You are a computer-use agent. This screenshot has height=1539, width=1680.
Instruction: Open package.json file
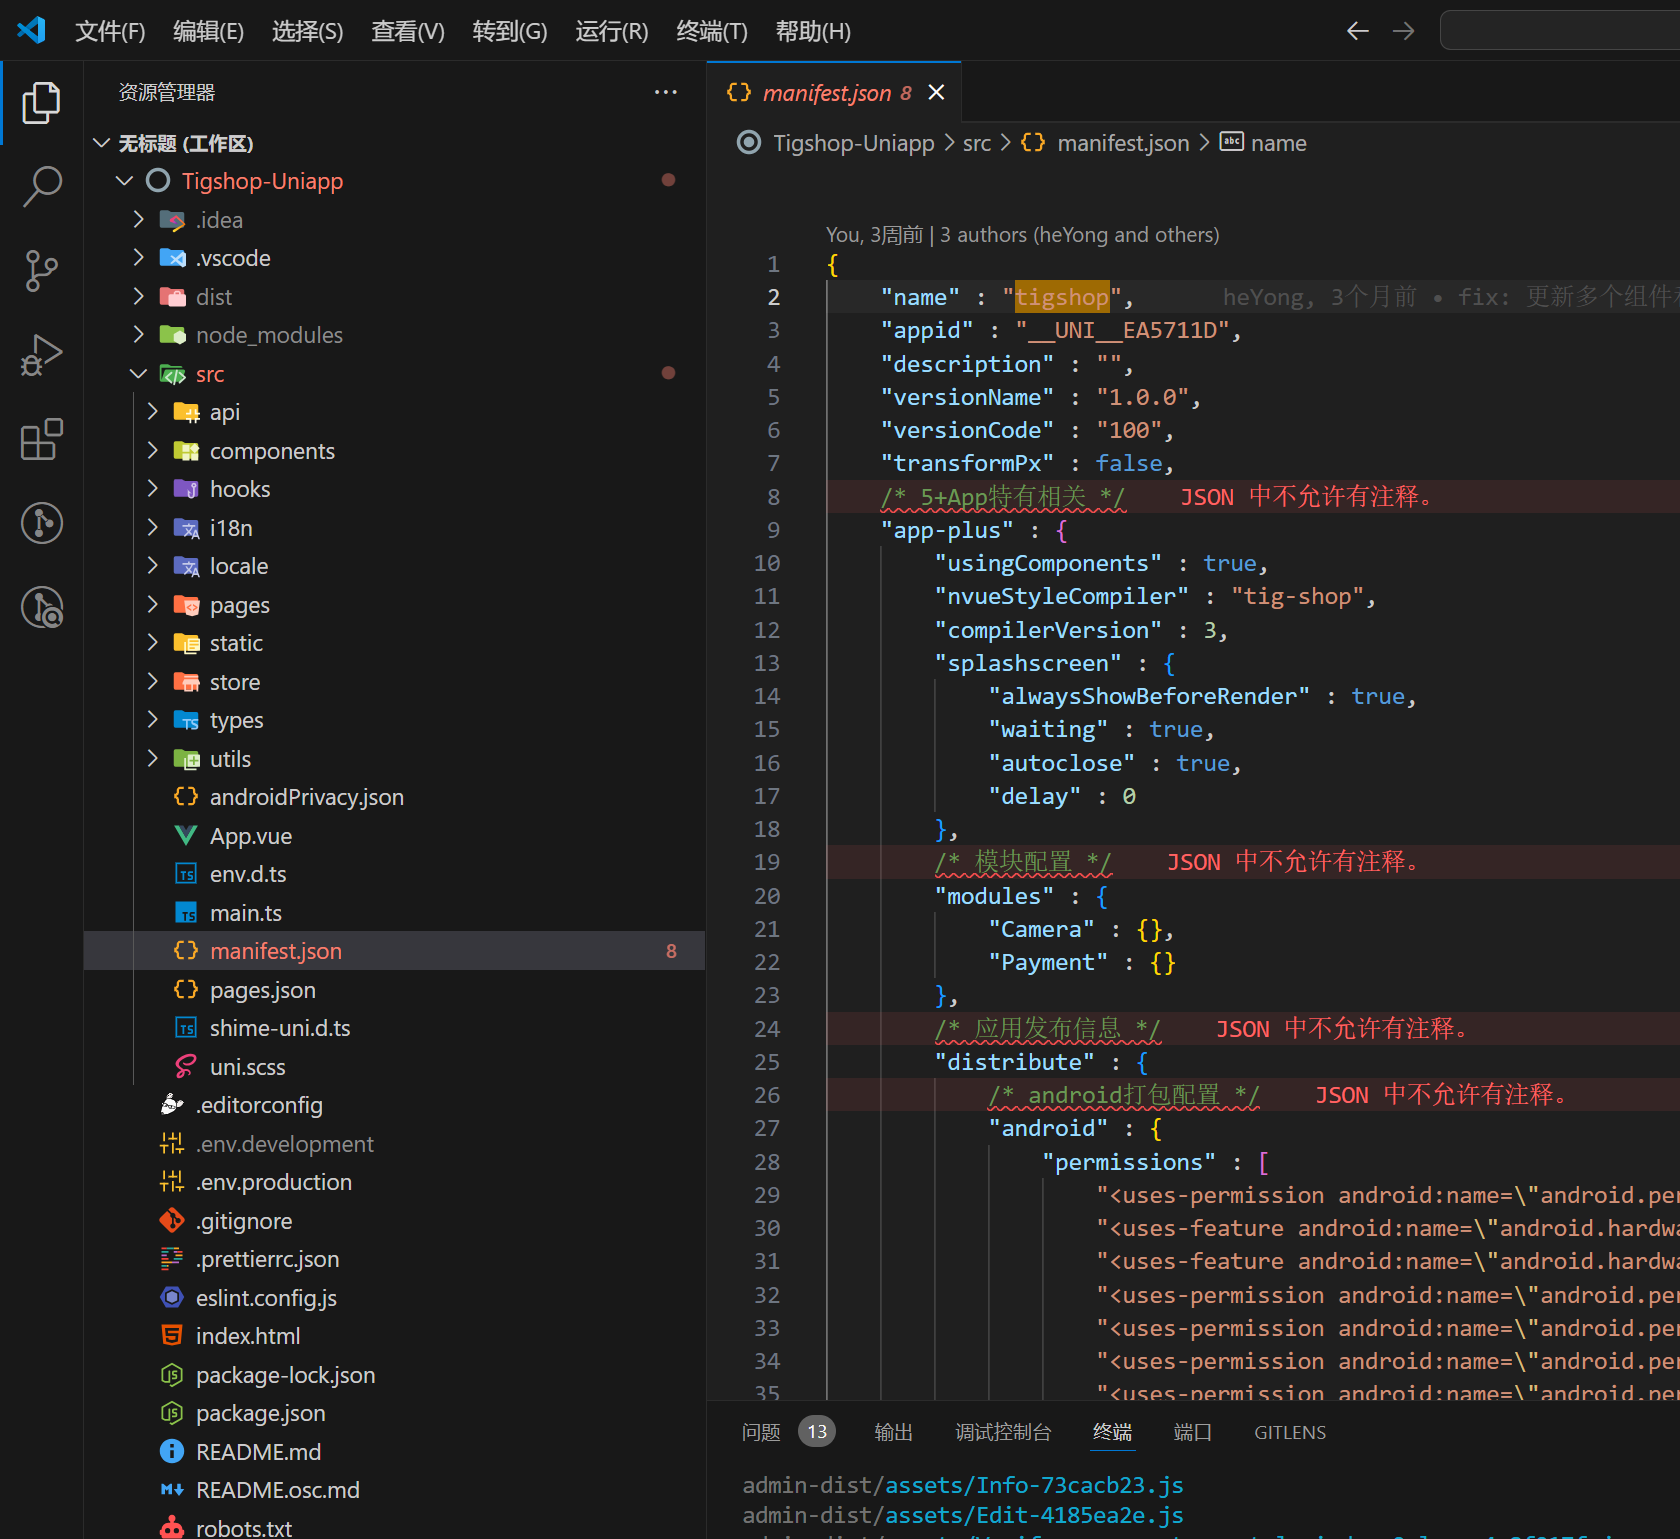[394, 1413]
